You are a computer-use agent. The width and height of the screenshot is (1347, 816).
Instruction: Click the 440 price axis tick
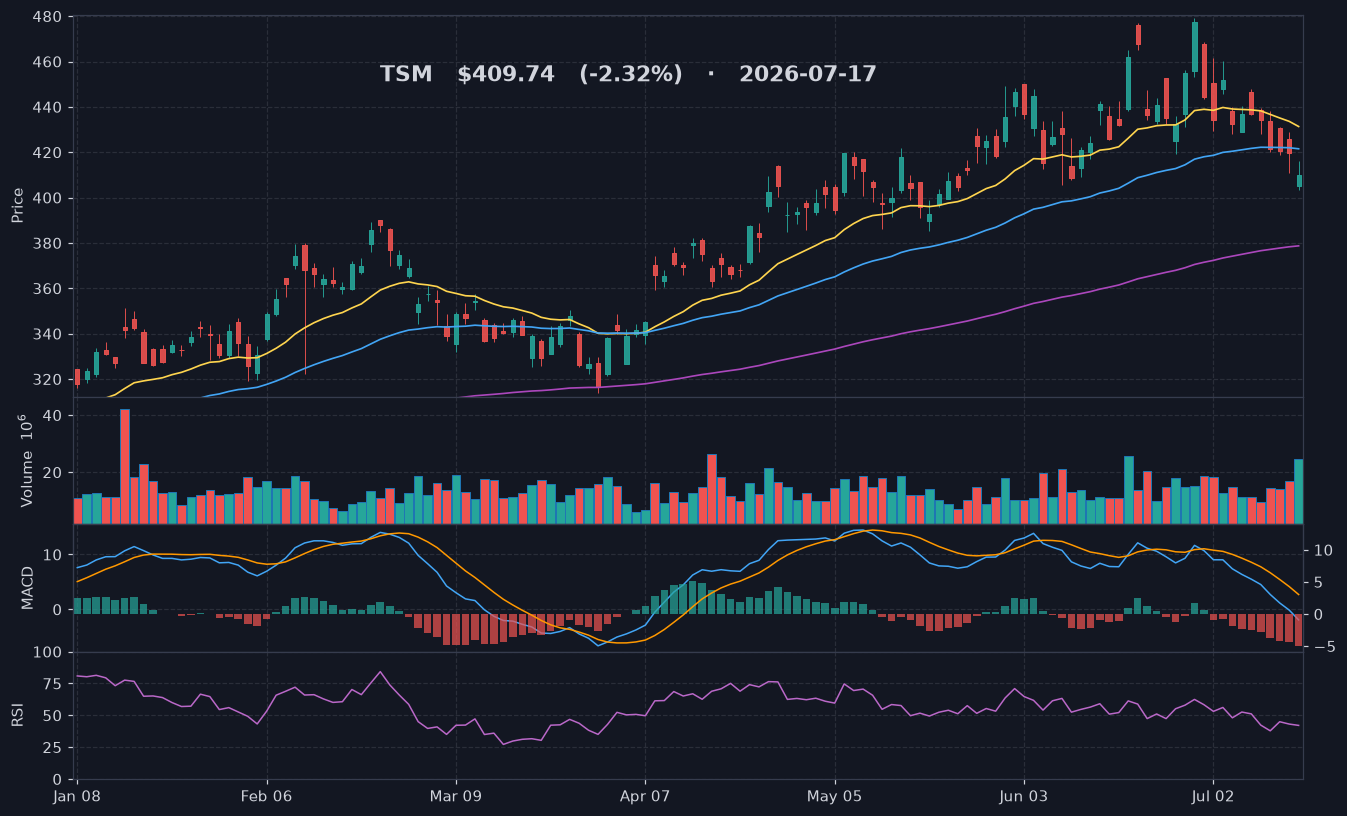click(x=47, y=108)
